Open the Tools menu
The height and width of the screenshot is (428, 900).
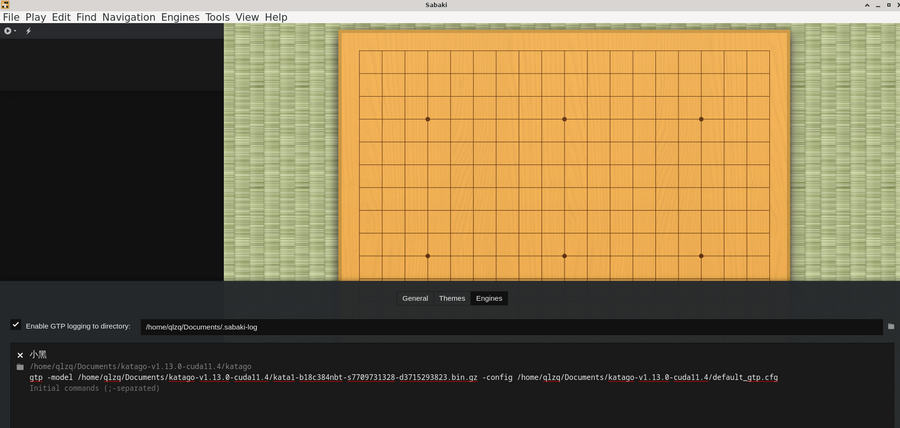pyautogui.click(x=218, y=17)
